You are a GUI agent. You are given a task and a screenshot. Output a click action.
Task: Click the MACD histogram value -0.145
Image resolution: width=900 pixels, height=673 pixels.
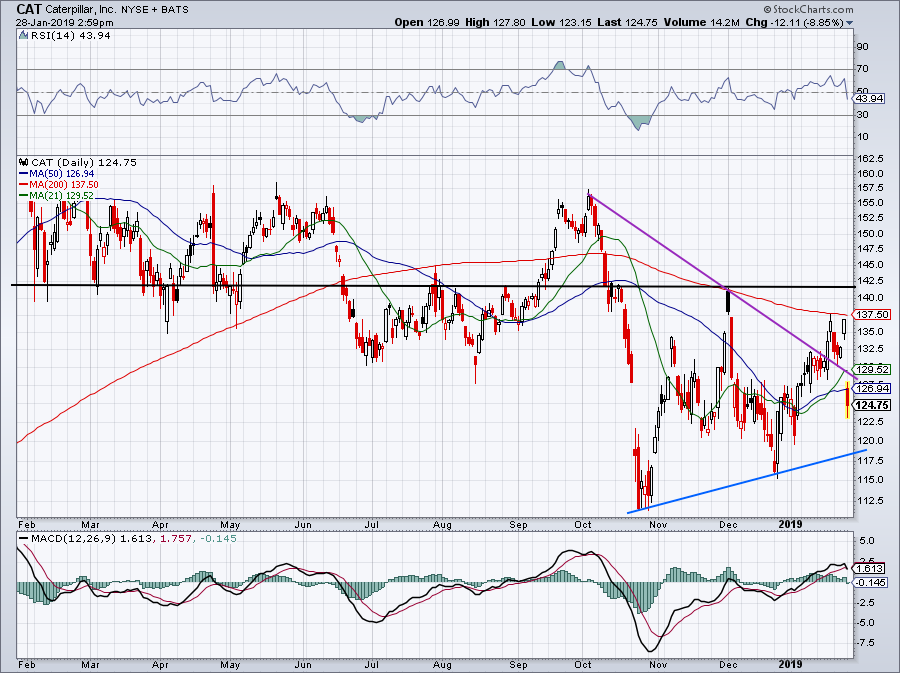[x=219, y=539]
